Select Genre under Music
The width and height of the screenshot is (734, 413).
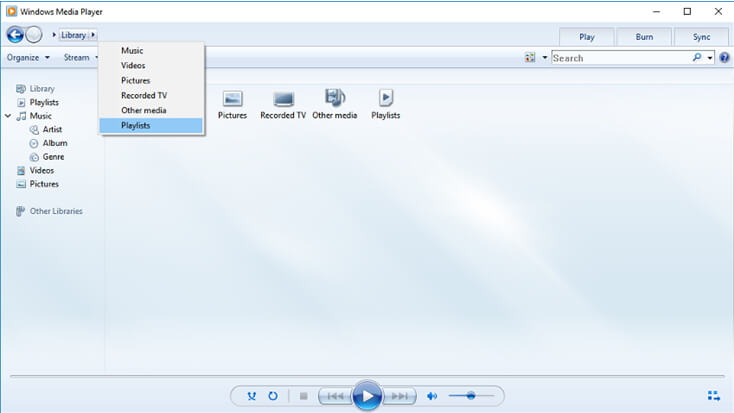click(53, 157)
